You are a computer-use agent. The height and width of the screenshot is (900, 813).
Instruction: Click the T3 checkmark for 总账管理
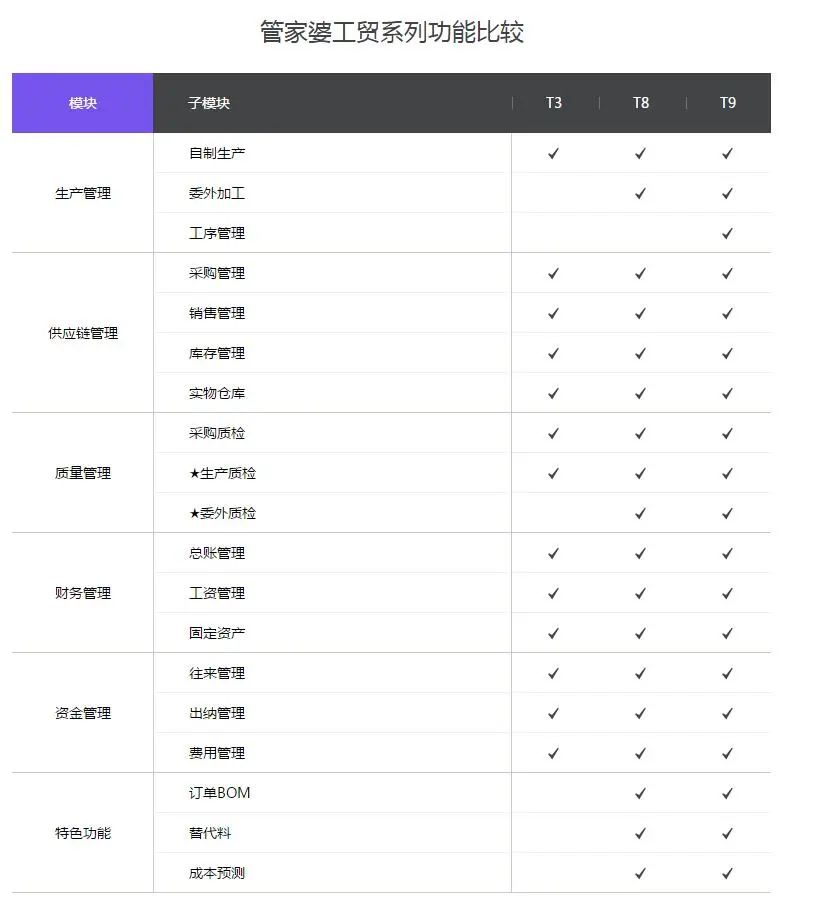(553, 553)
